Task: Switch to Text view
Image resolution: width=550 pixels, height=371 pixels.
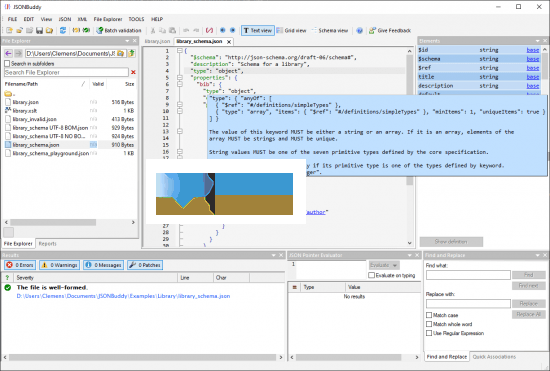Action: pos(257,31)
